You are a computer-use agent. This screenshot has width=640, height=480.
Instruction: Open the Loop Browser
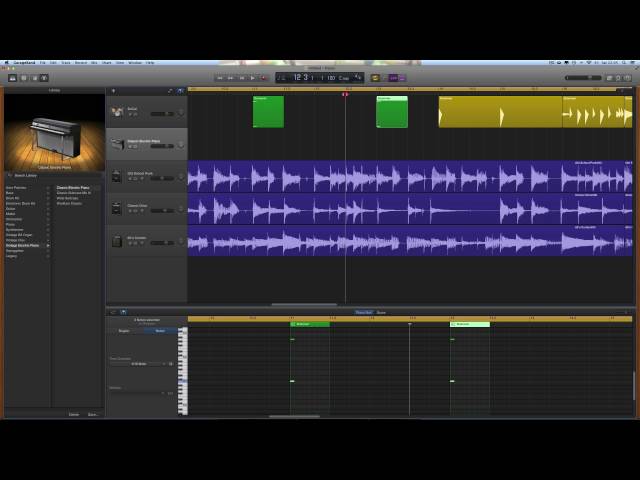click(618, 78)
